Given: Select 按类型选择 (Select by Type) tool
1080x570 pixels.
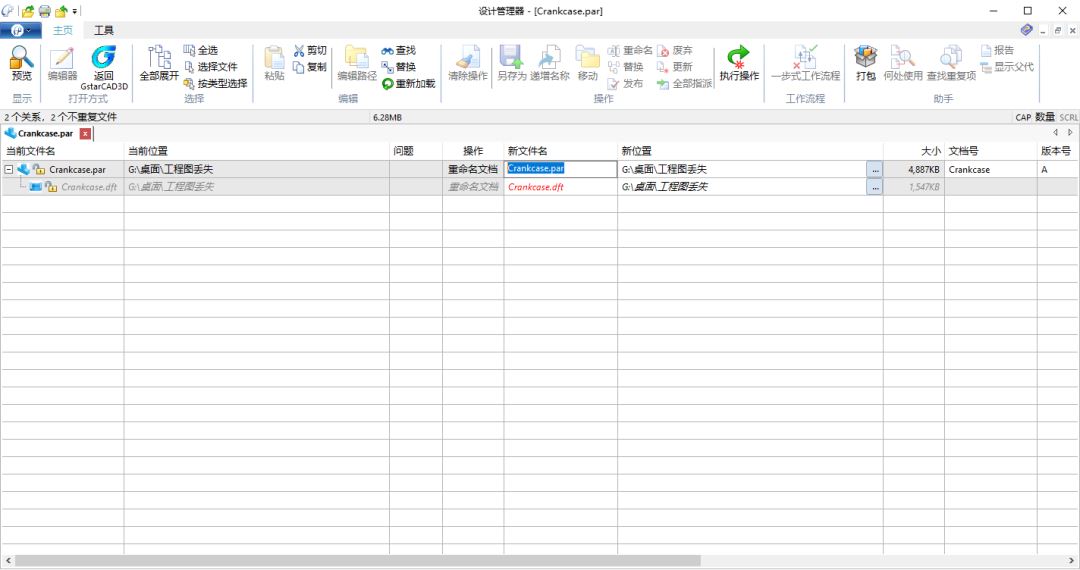Looking at the screenshot, I should coord(215,84).
